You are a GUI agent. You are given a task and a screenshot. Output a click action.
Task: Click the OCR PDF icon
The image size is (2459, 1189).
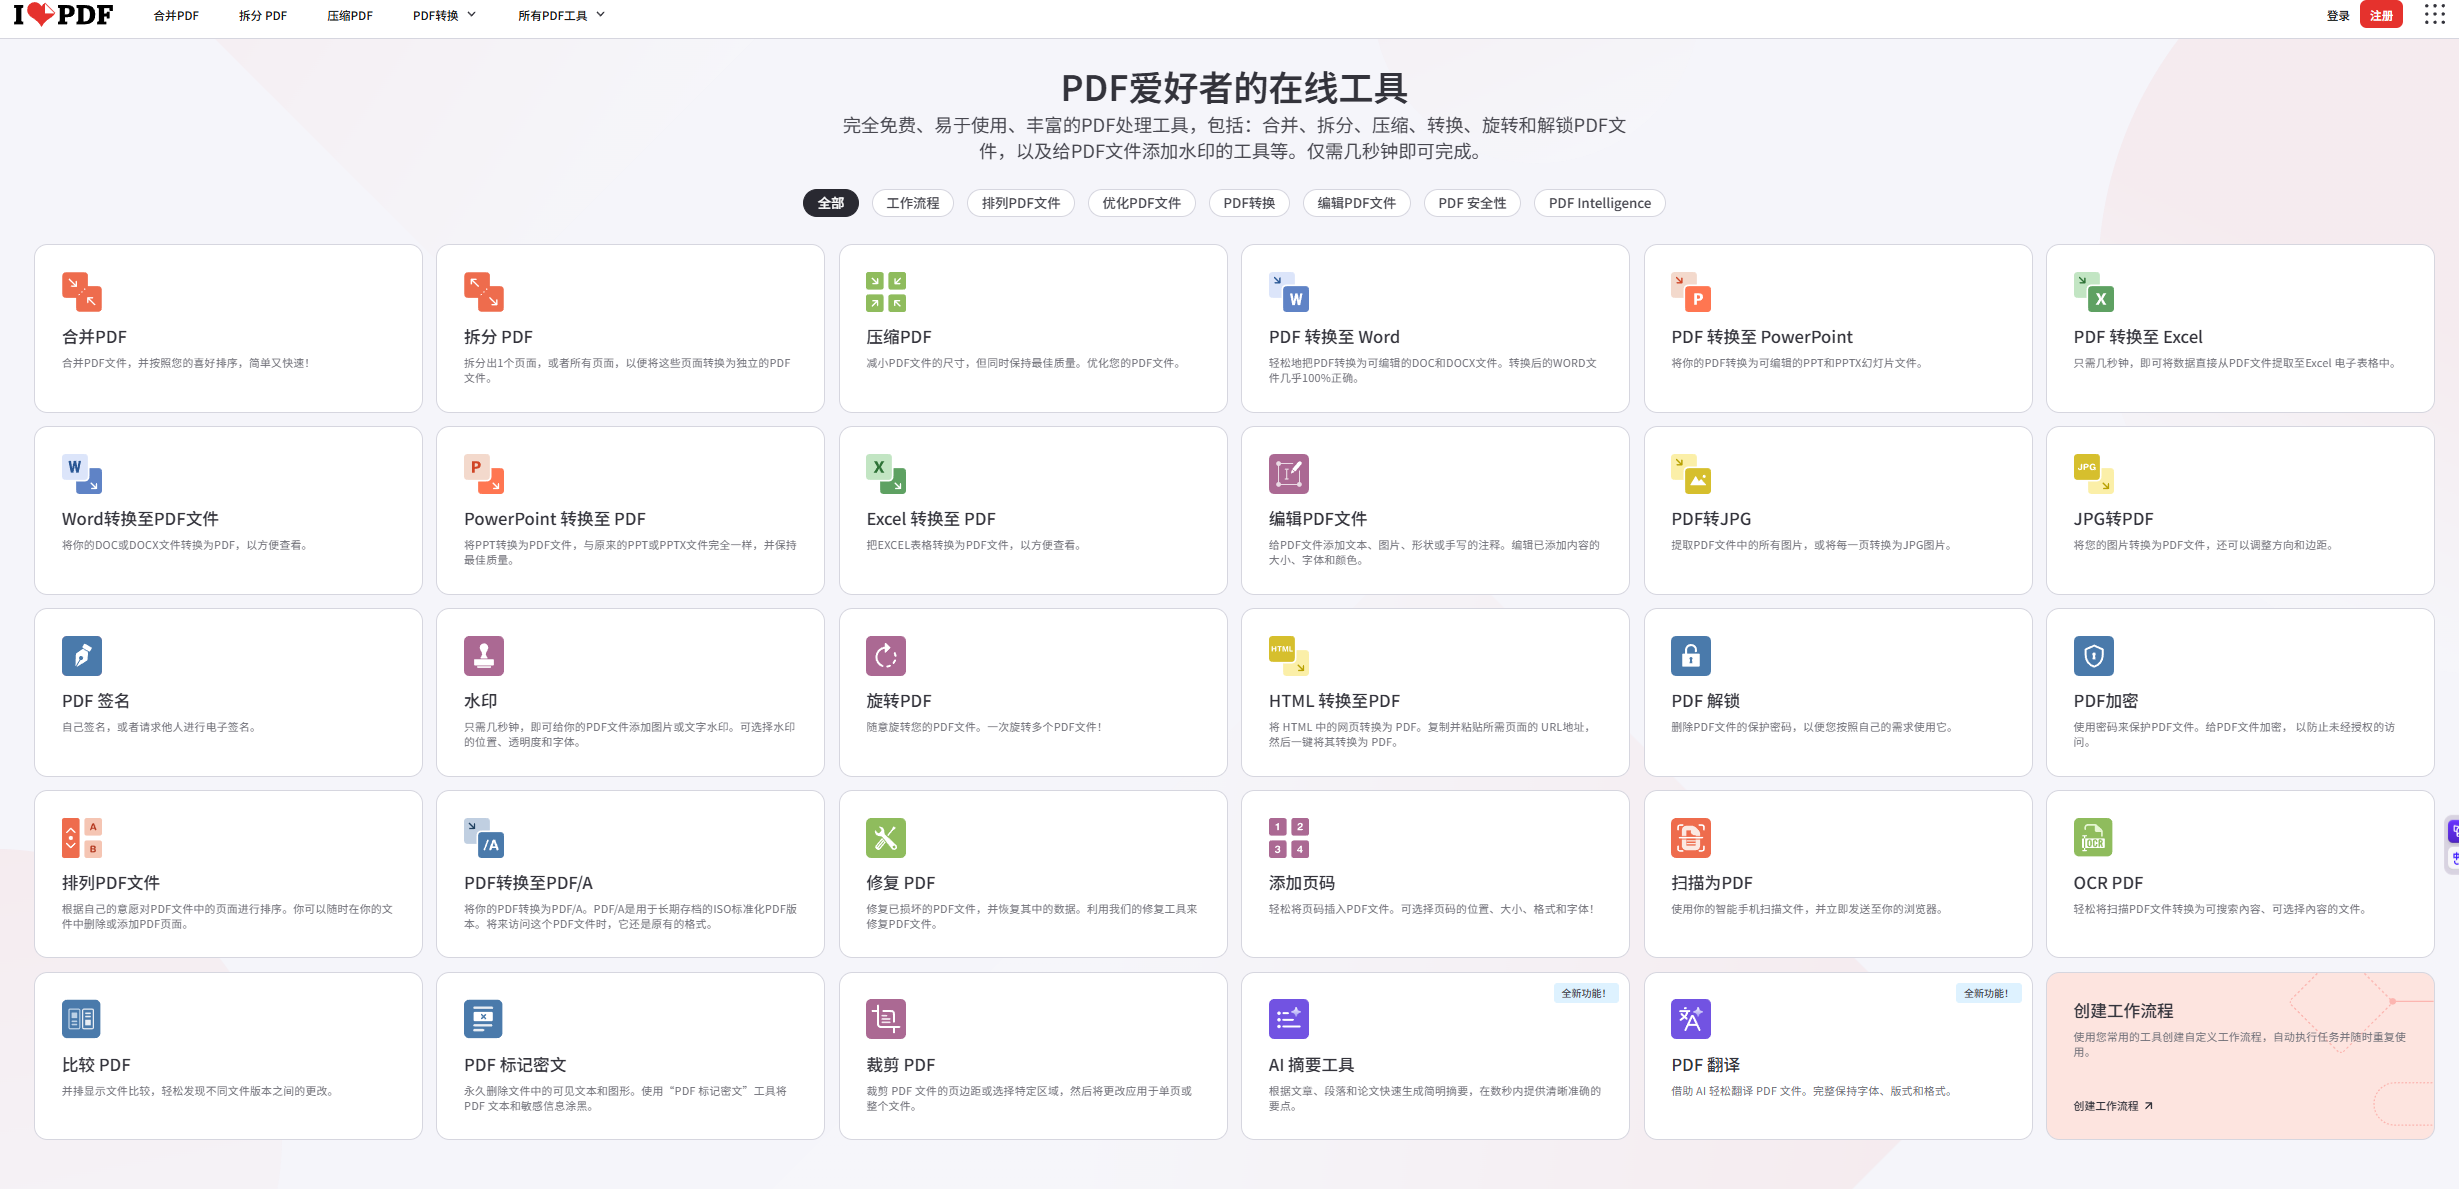(x=2094, y=837)
